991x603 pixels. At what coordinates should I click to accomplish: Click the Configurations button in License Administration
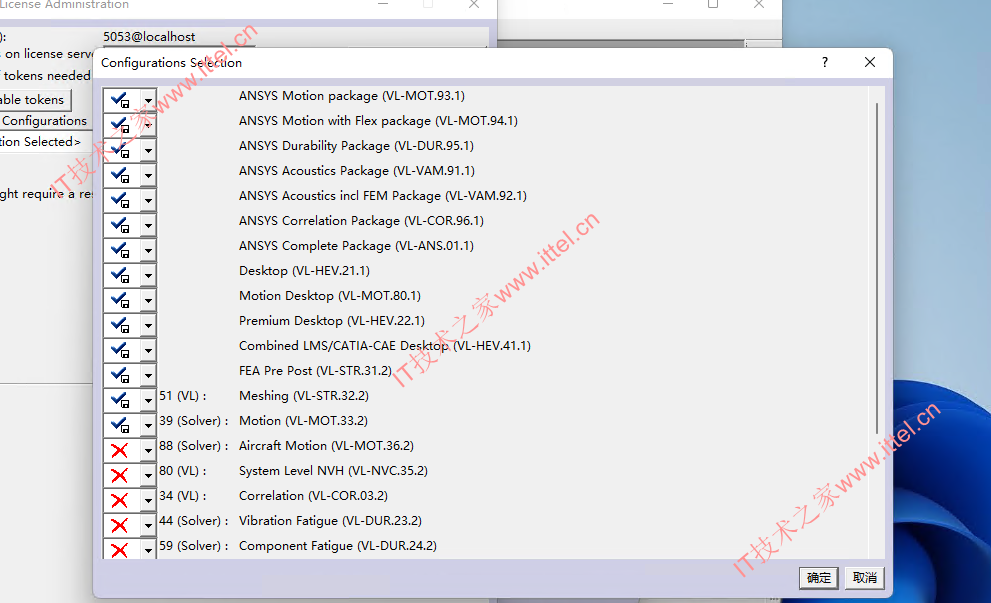tap(44, 121)
